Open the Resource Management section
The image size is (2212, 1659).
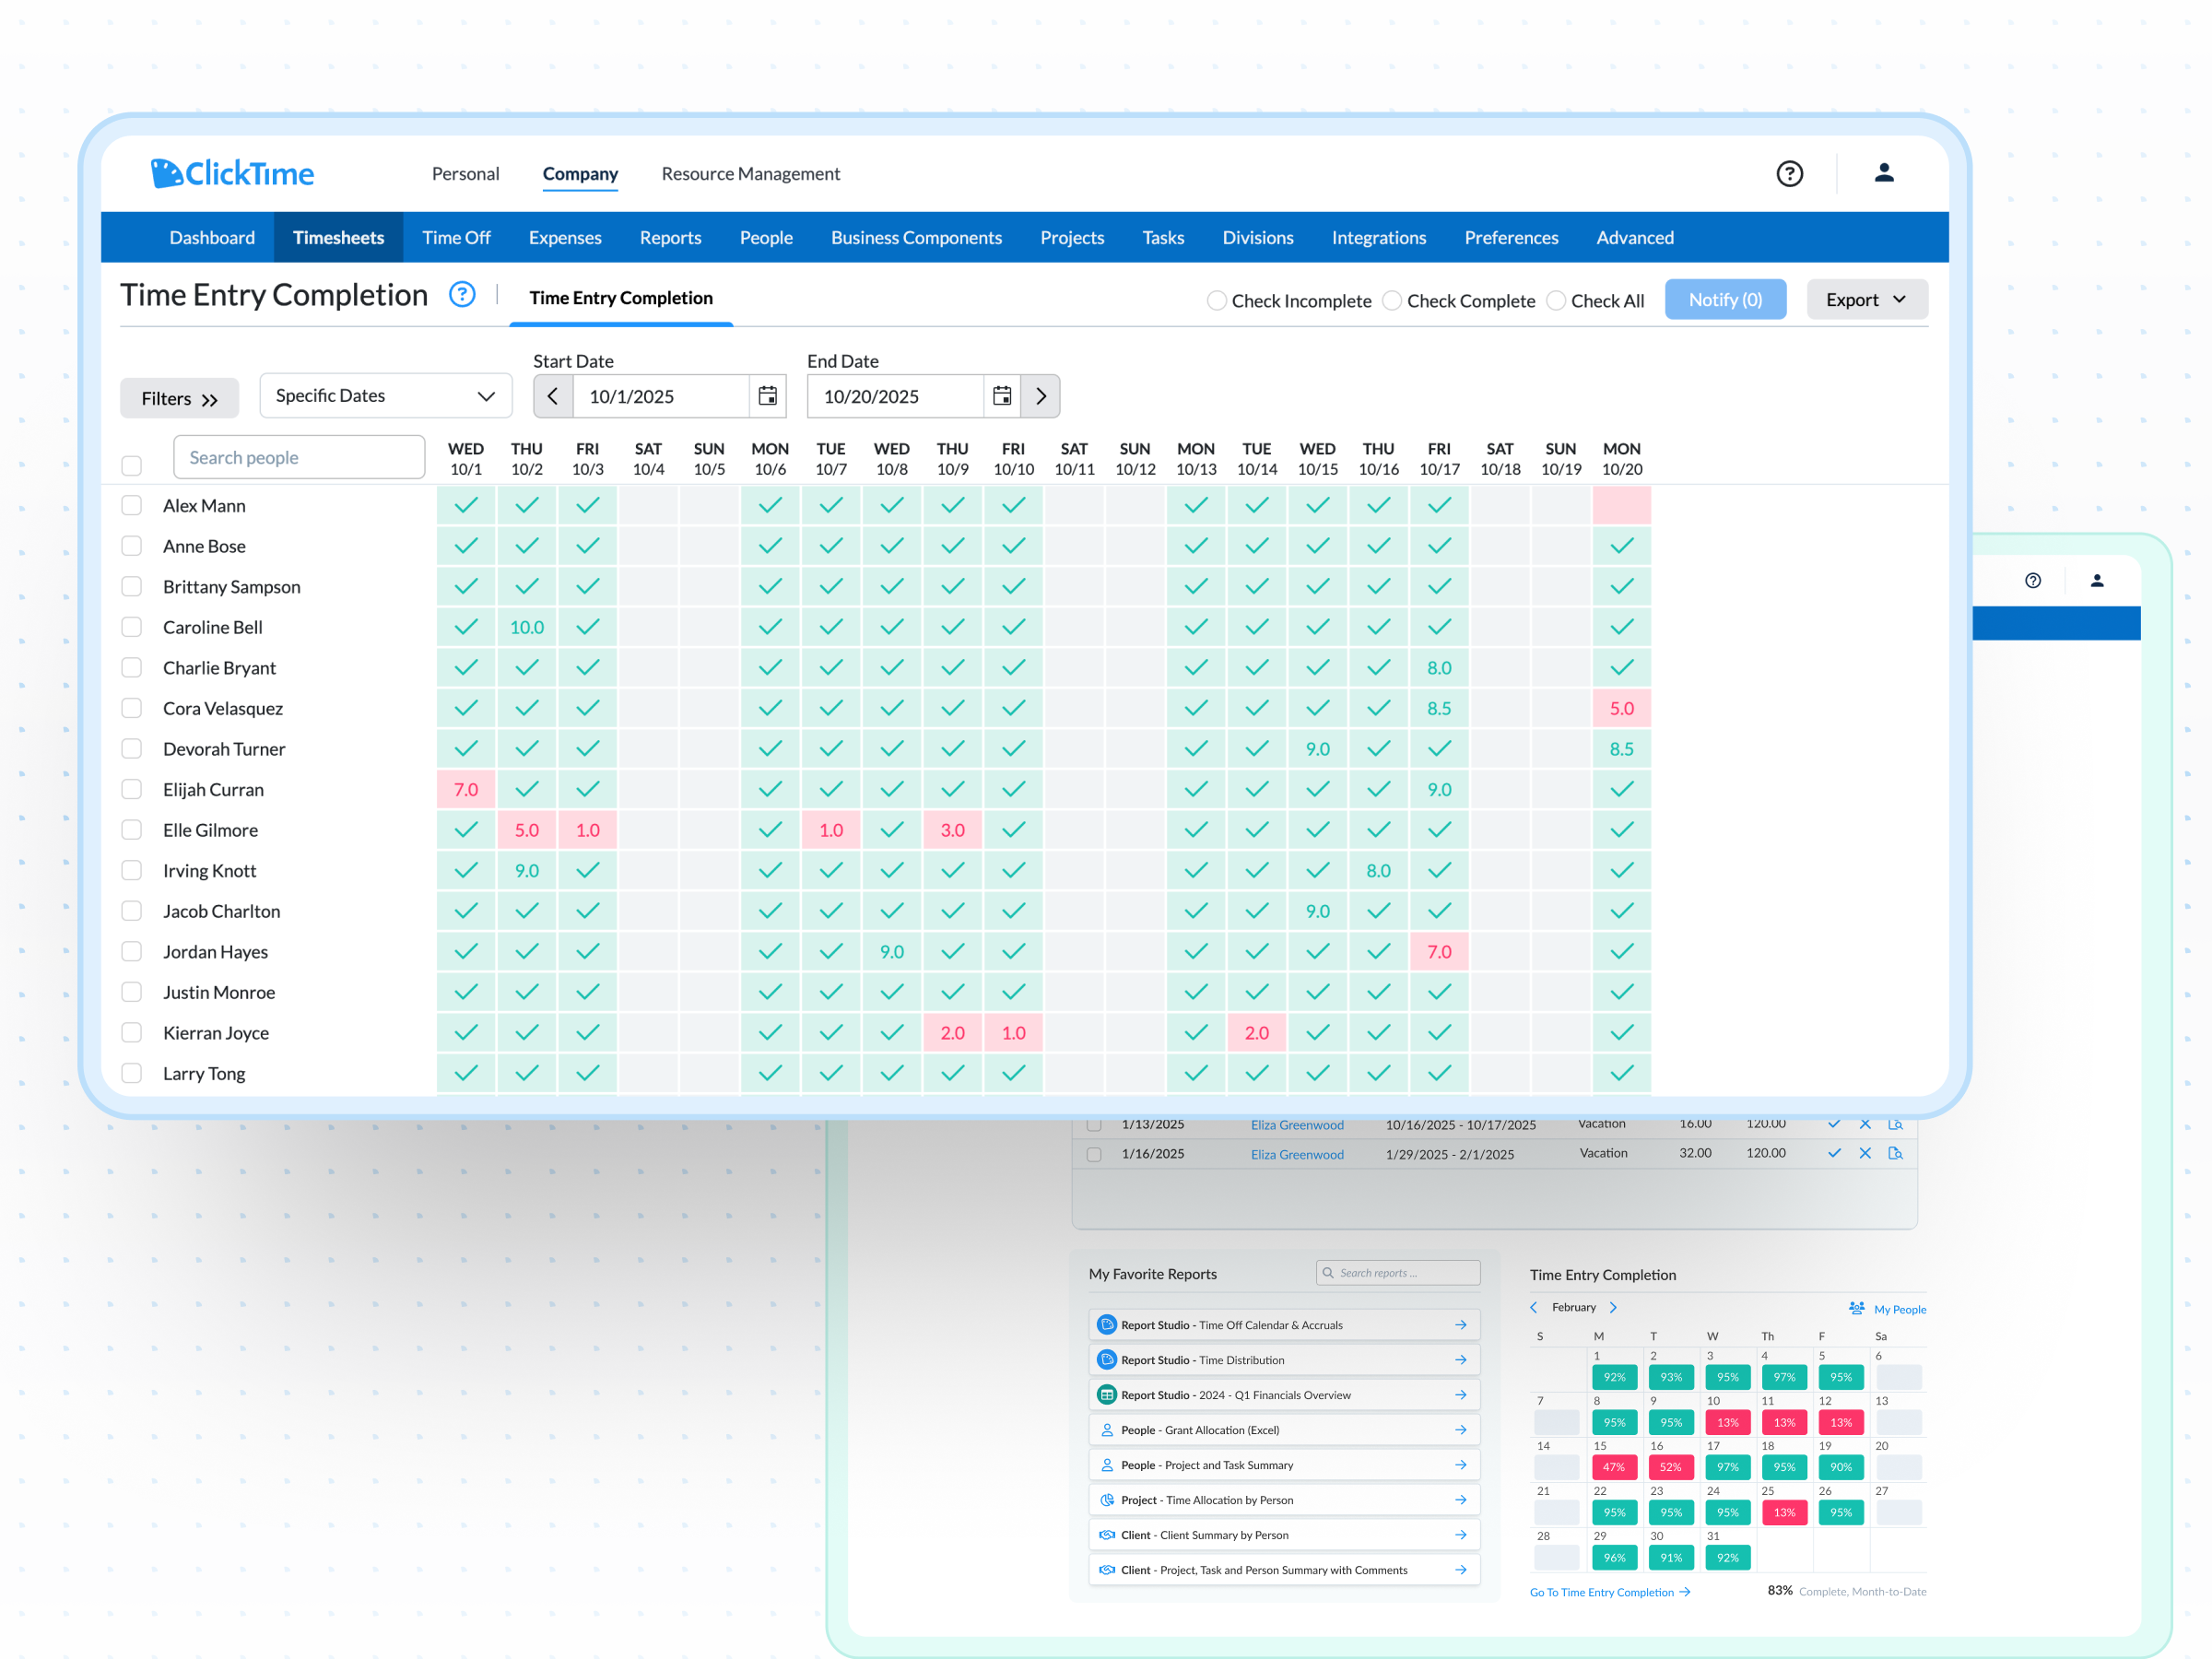pos(750,174)
